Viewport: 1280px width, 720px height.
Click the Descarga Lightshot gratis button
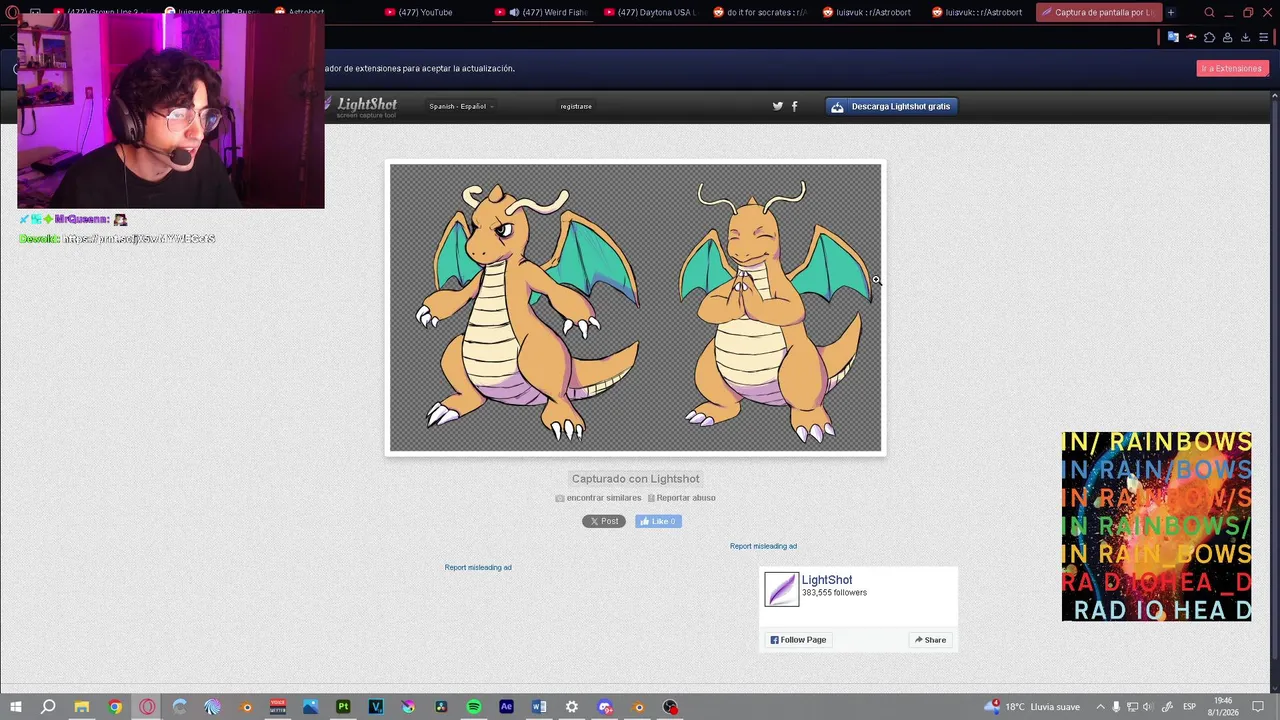[891, 106]
